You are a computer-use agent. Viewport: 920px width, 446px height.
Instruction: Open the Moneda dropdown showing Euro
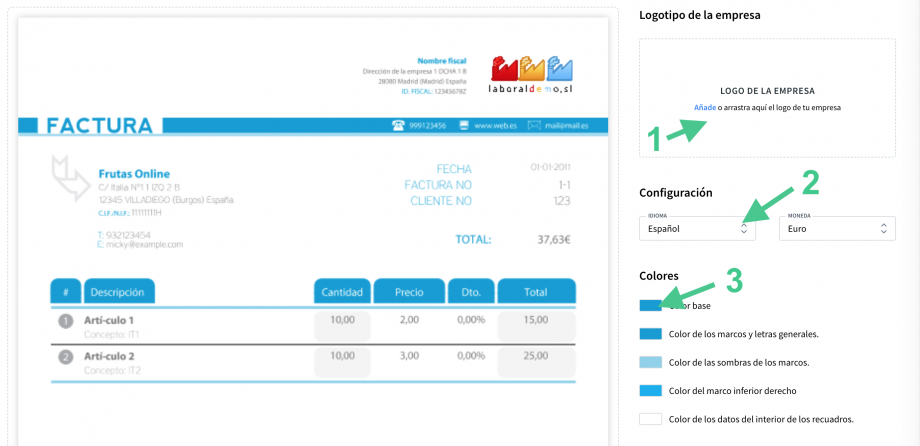coord(837,228)
